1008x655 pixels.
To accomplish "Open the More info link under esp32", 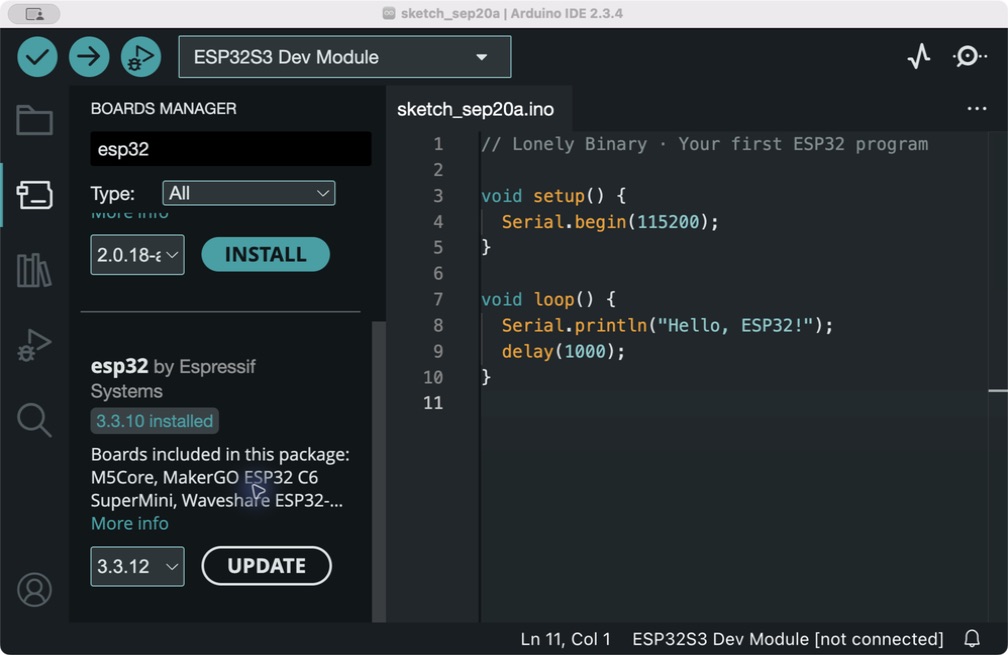I will [x=130, y=523].
